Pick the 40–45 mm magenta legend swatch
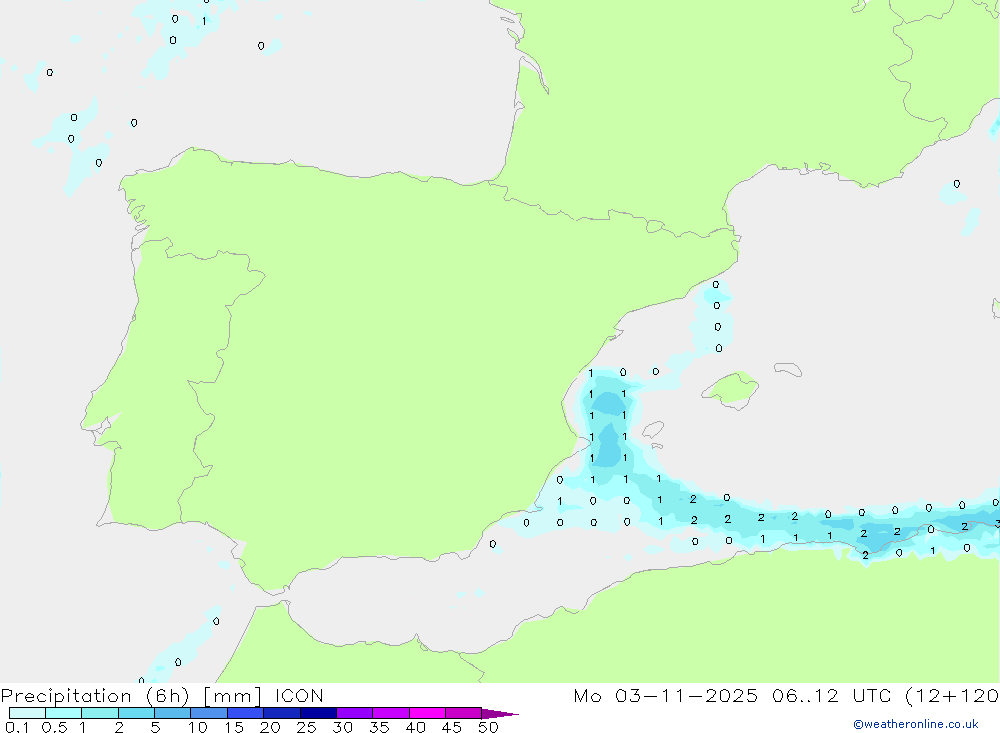This screenshot has height=733, width=1000. point(427,713)
